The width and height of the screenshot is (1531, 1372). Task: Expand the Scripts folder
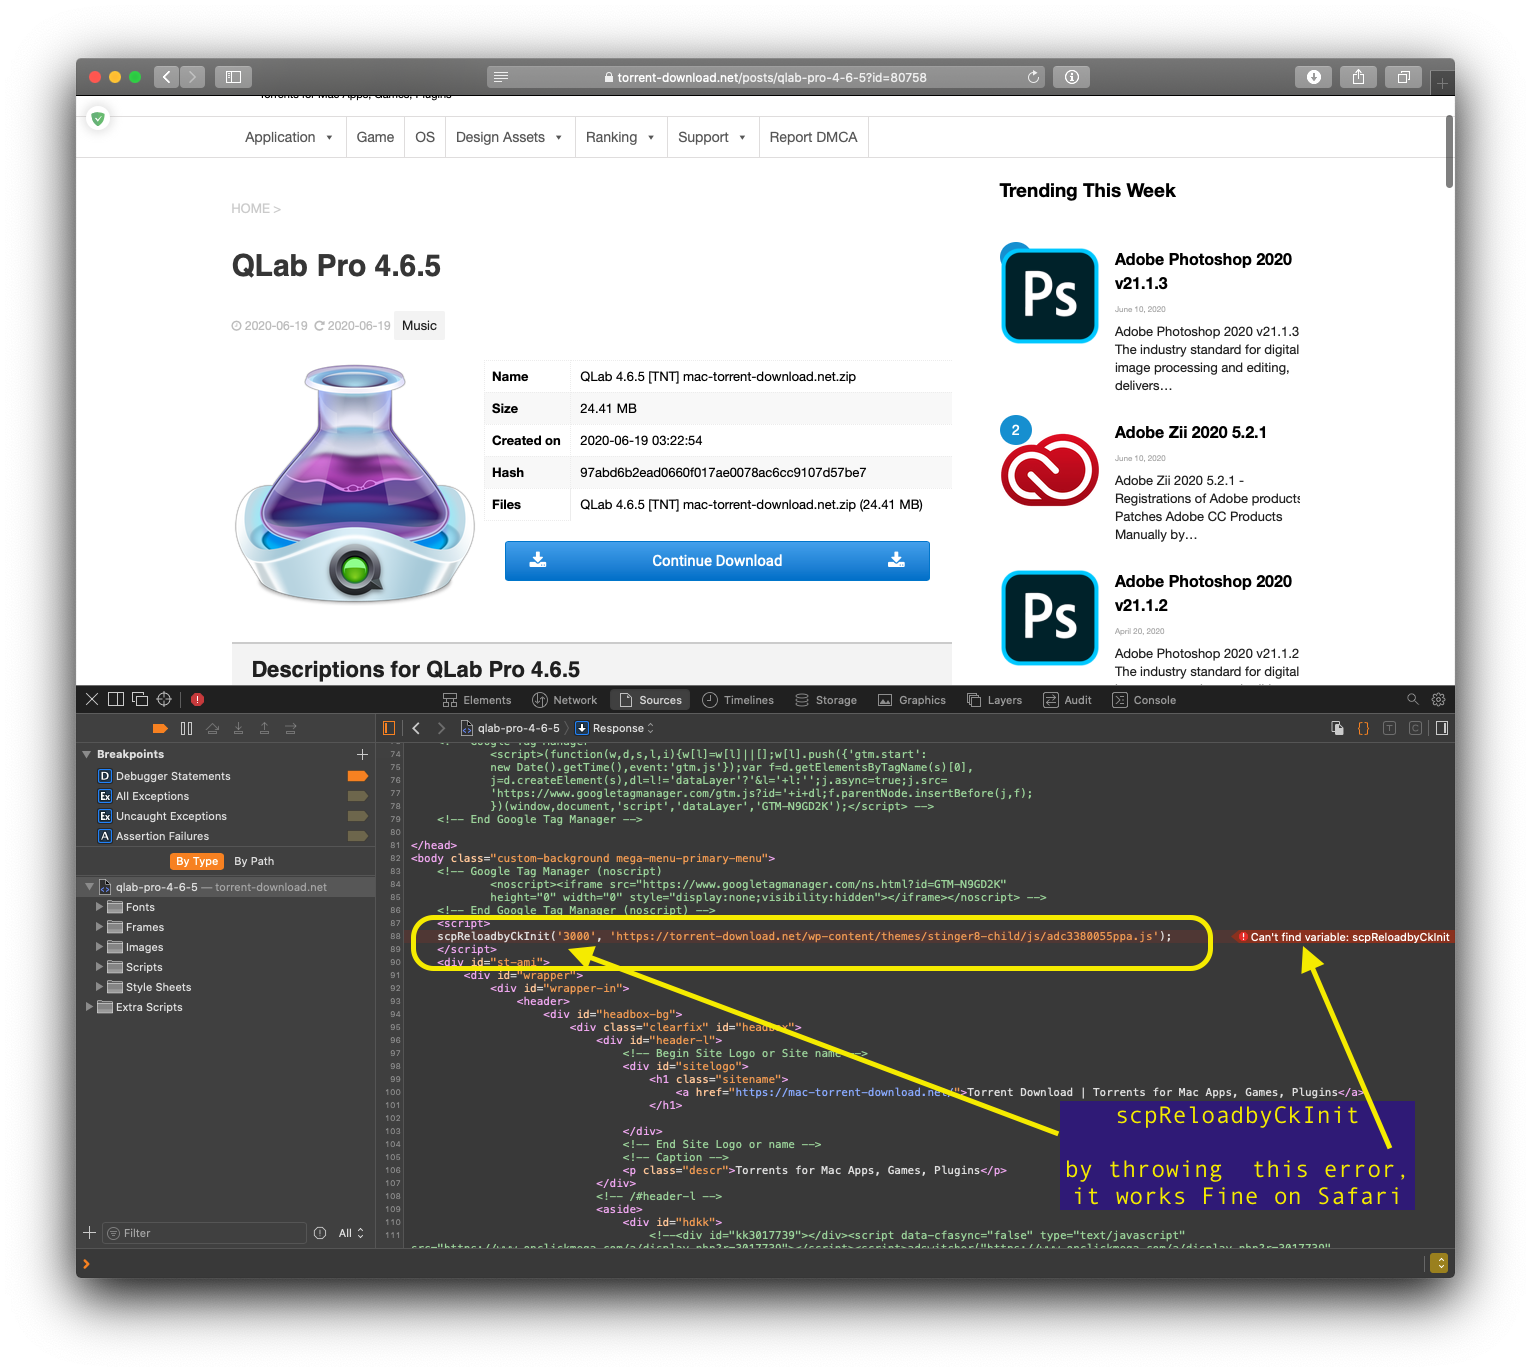pos(99,967)
